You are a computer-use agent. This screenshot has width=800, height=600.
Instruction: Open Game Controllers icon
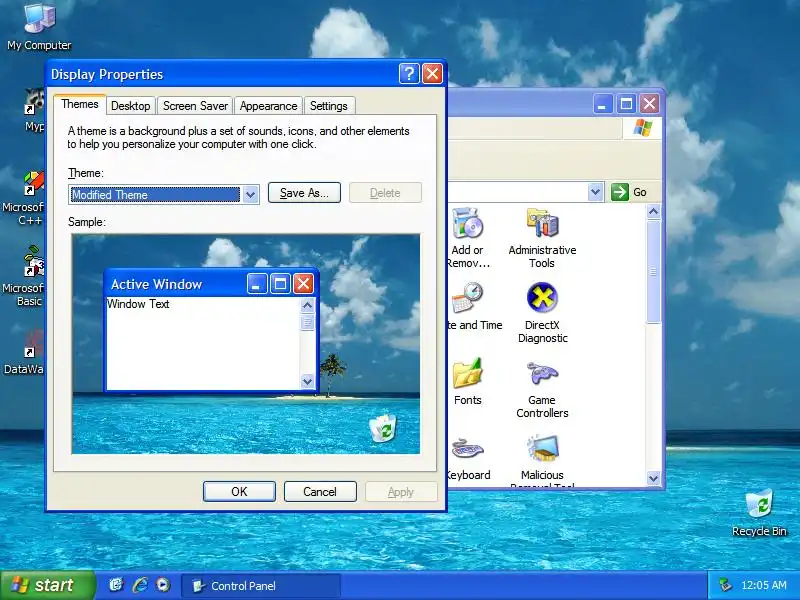tap(542, 373)
